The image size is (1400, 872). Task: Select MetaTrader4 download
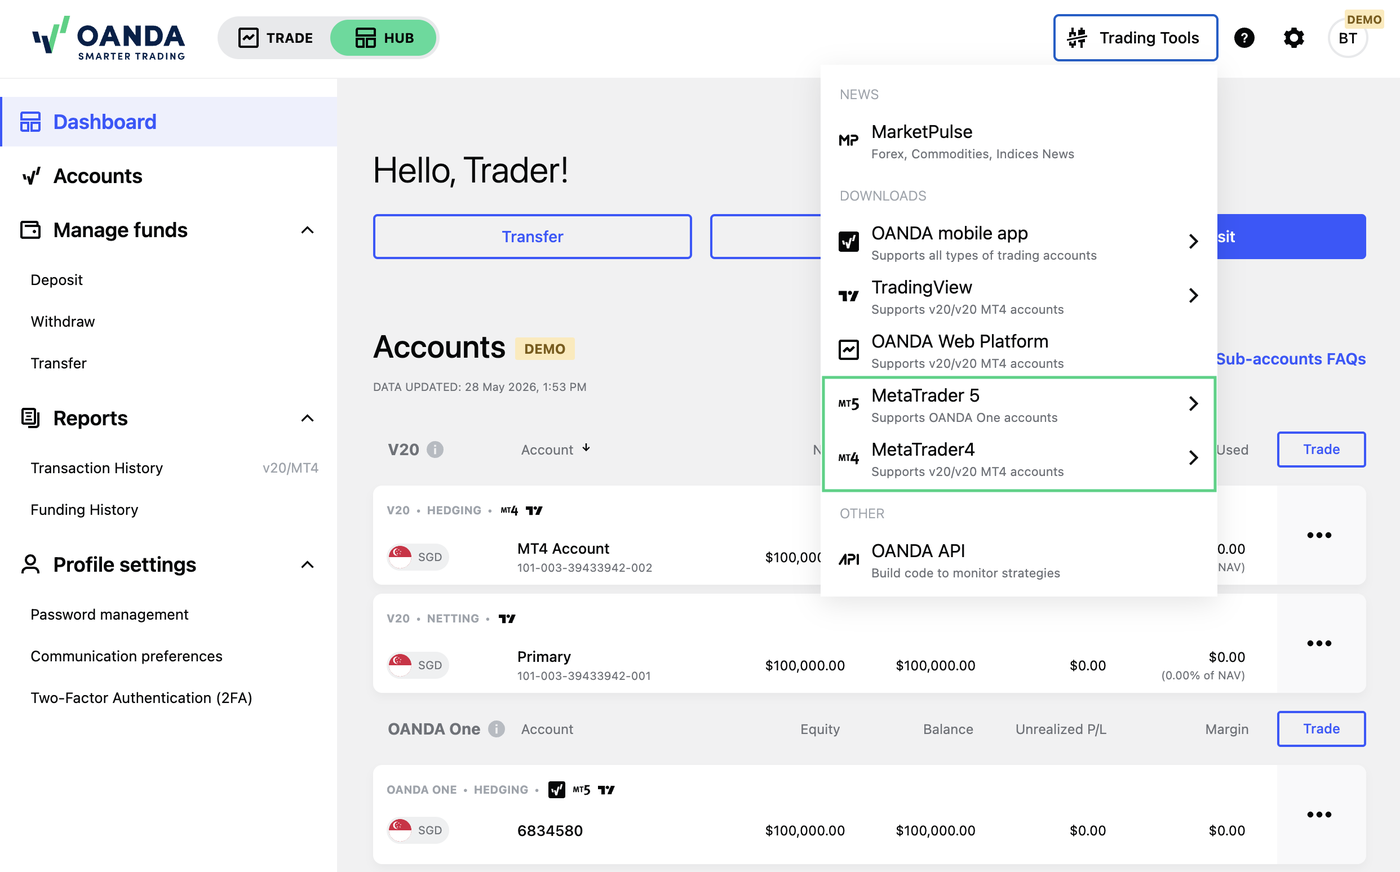[1019, 459]
